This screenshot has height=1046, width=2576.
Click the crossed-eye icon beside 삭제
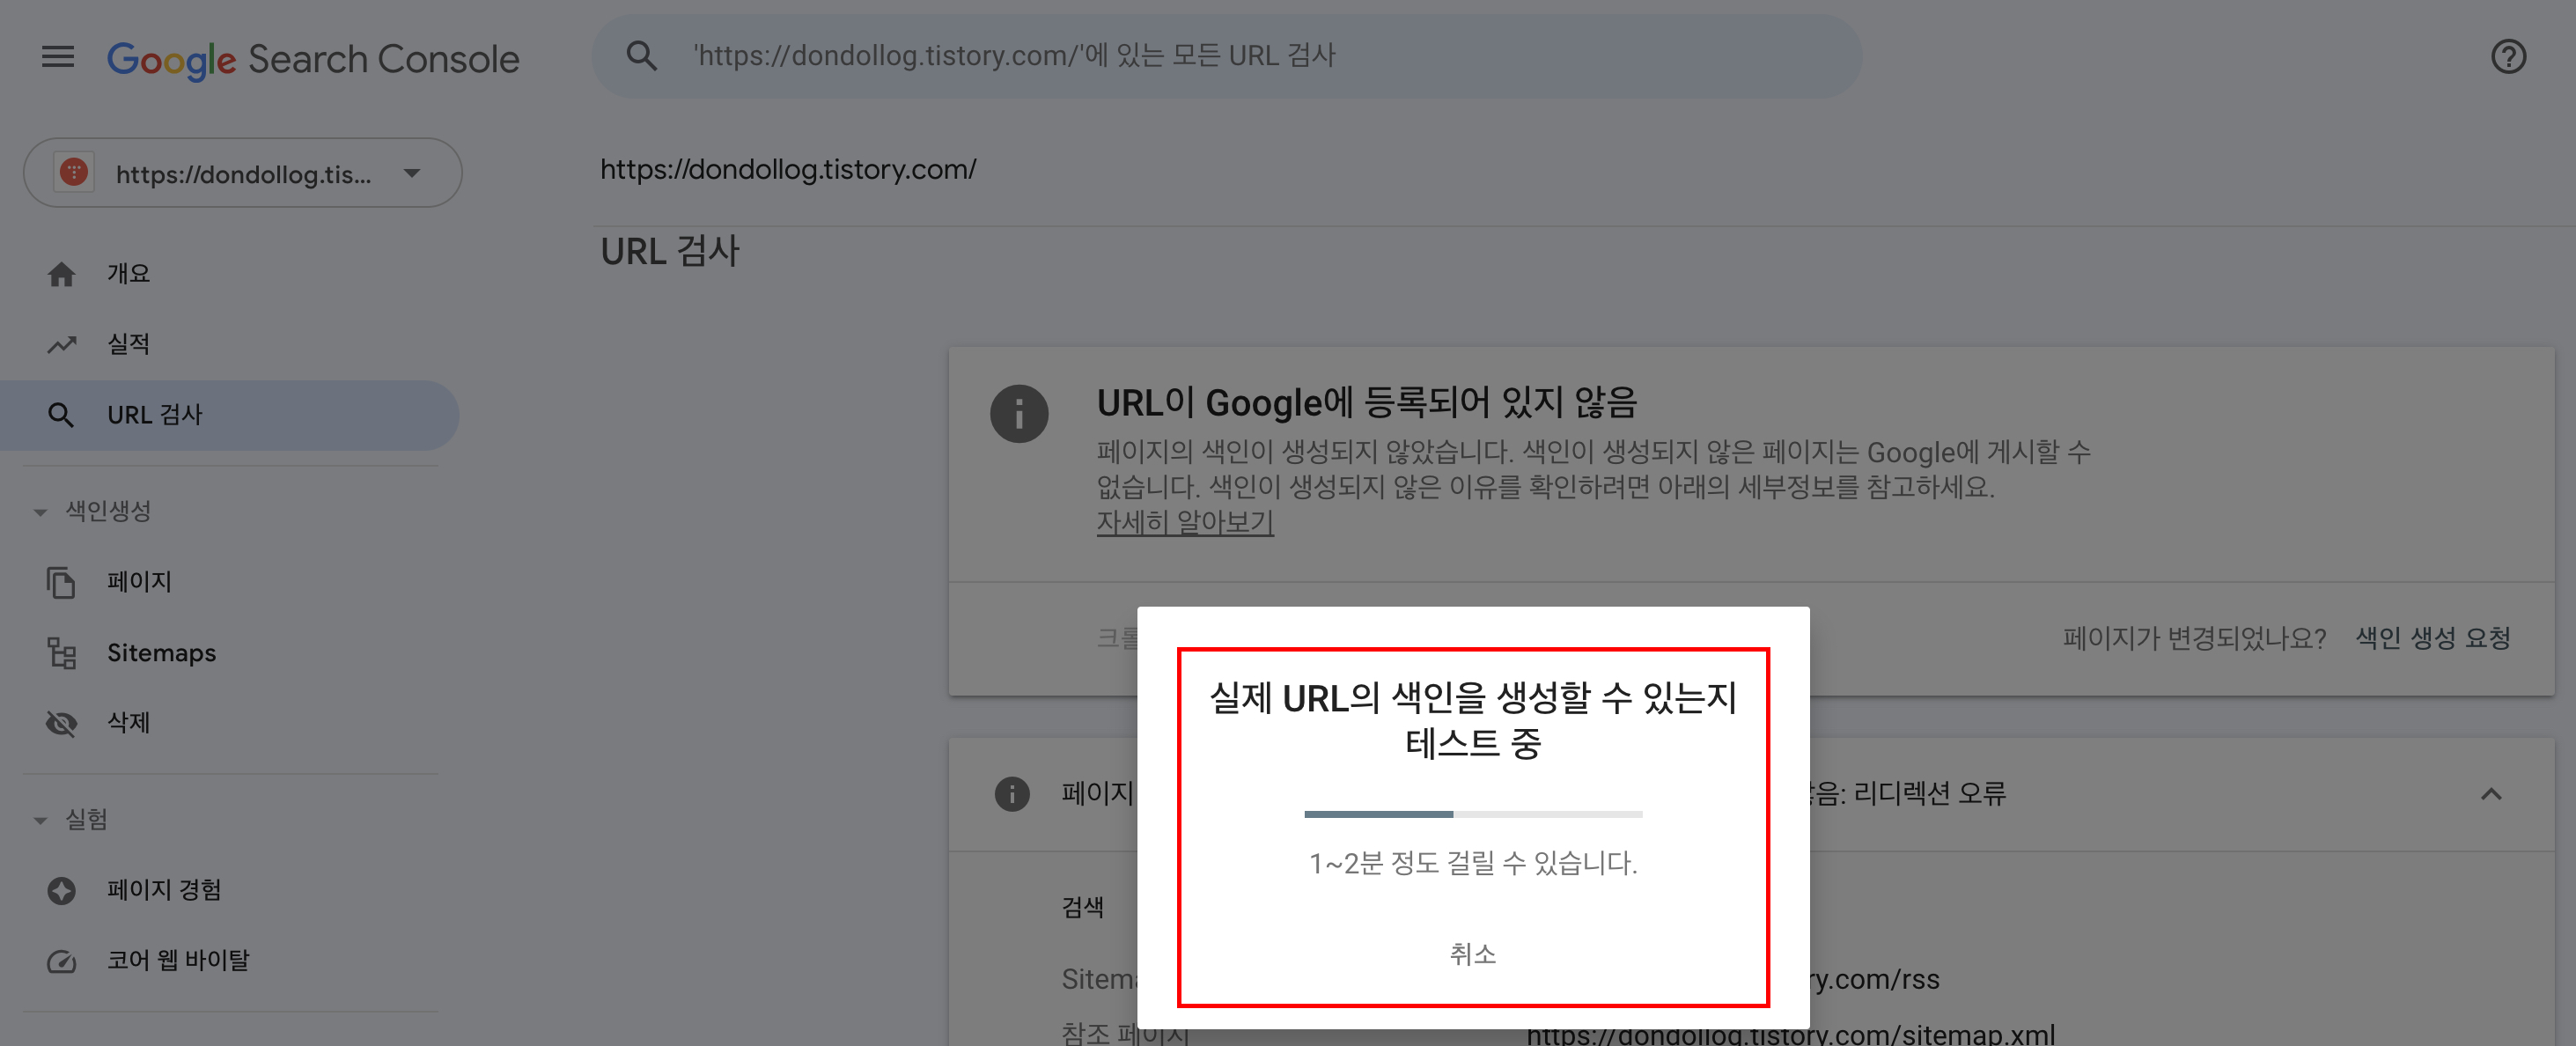coord(61,723)
